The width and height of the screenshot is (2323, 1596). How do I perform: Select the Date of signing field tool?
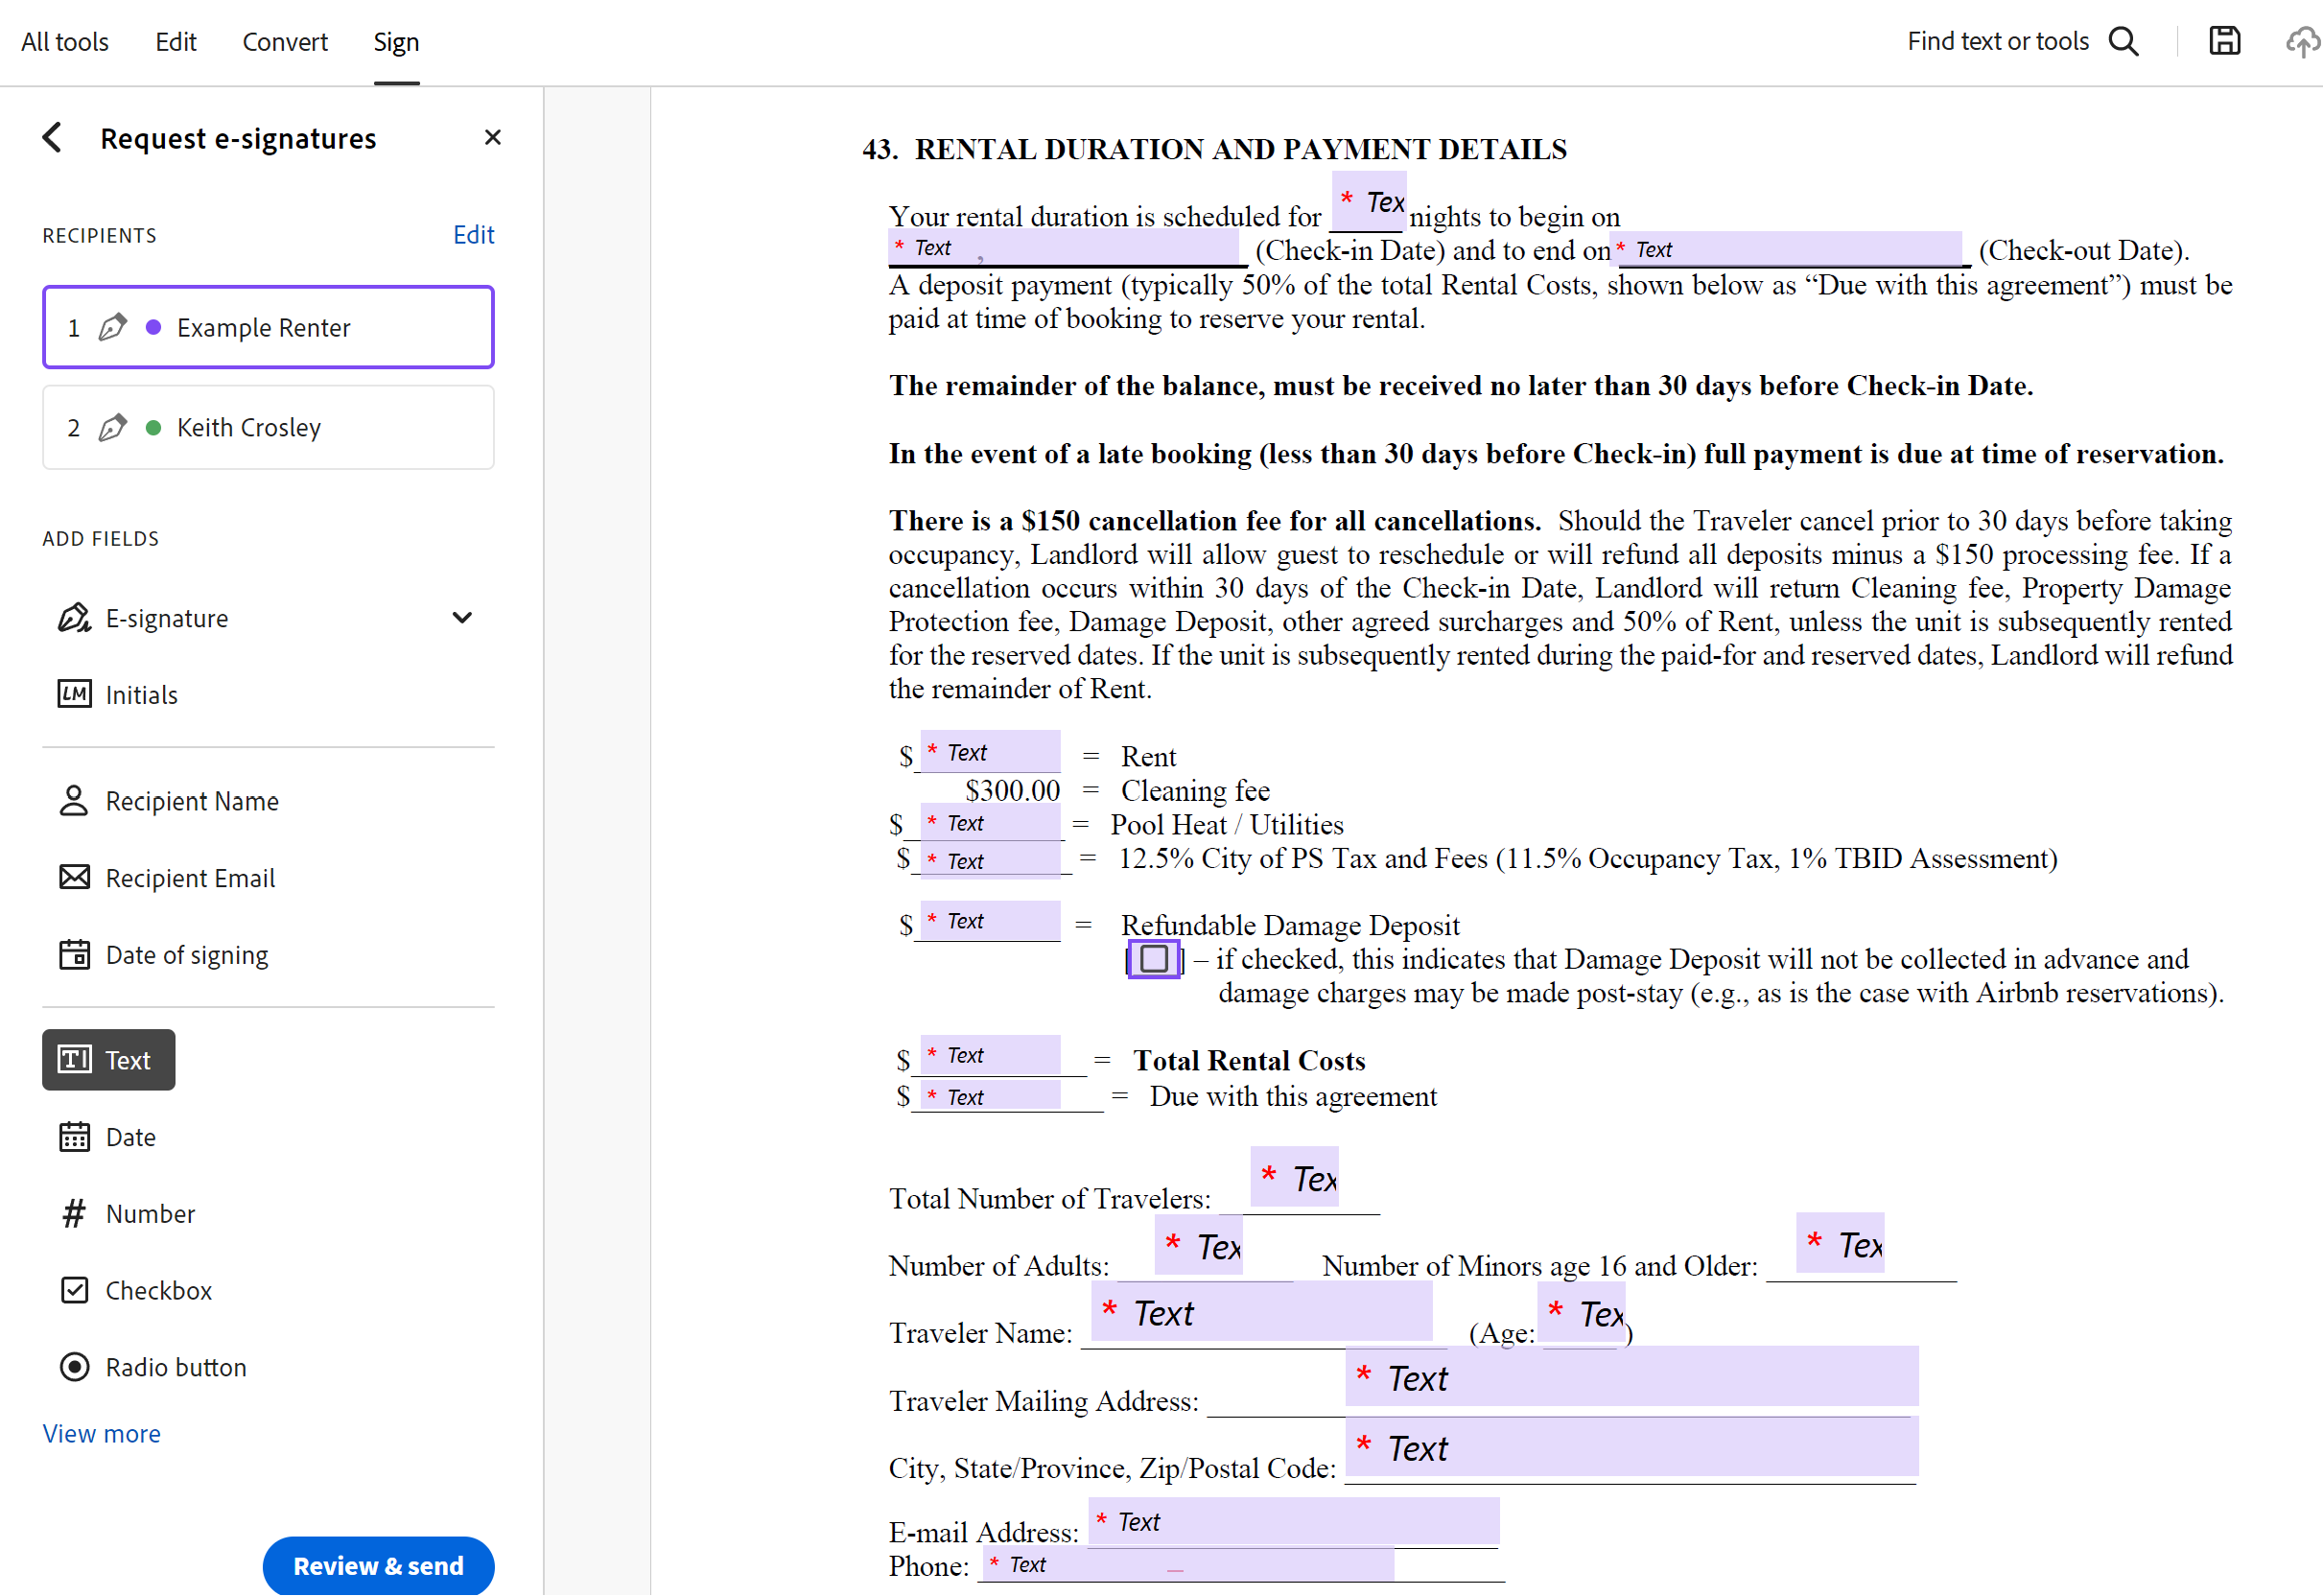click(186, 954)
